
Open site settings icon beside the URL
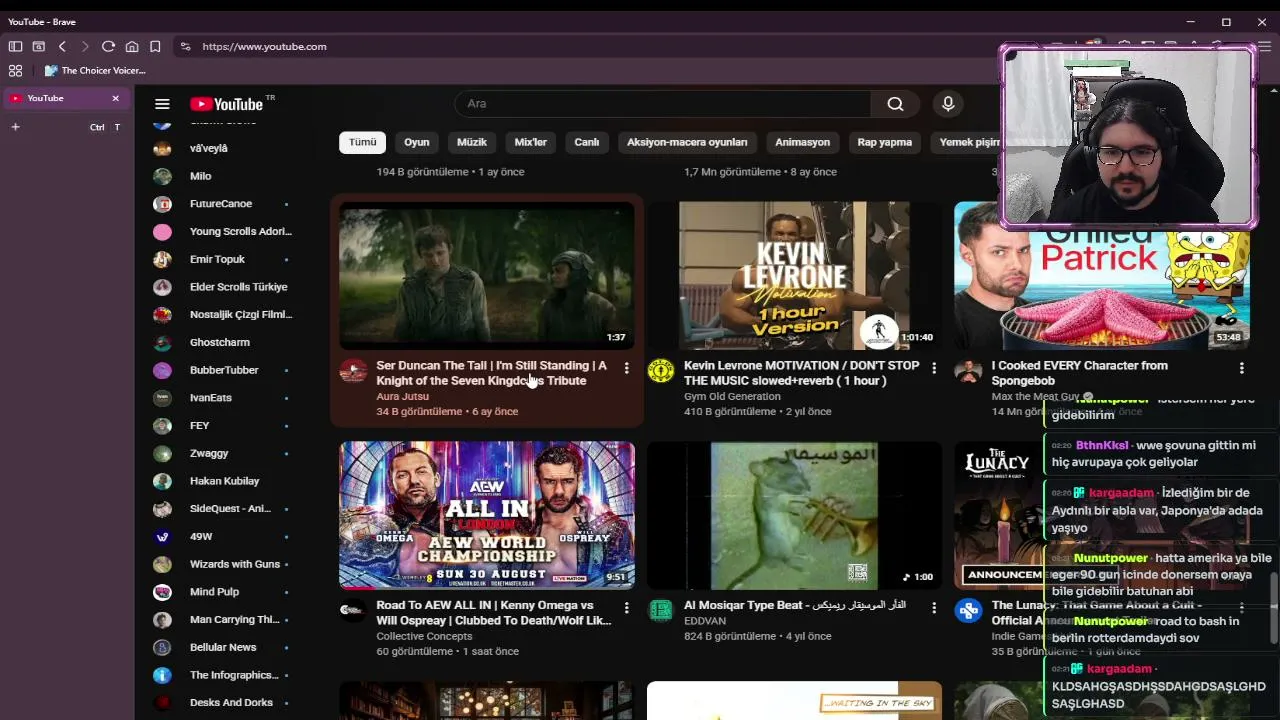point(185,46)
